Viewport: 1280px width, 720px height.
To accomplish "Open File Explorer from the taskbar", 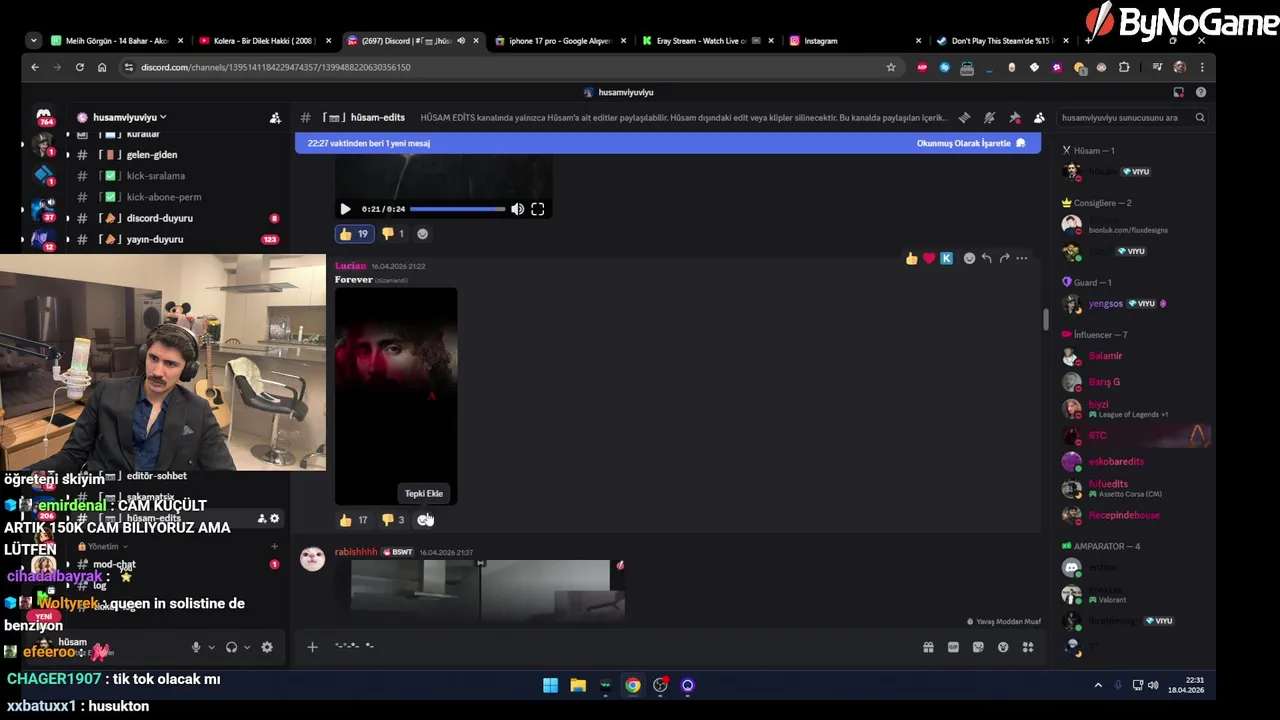I will pos(578,685).
